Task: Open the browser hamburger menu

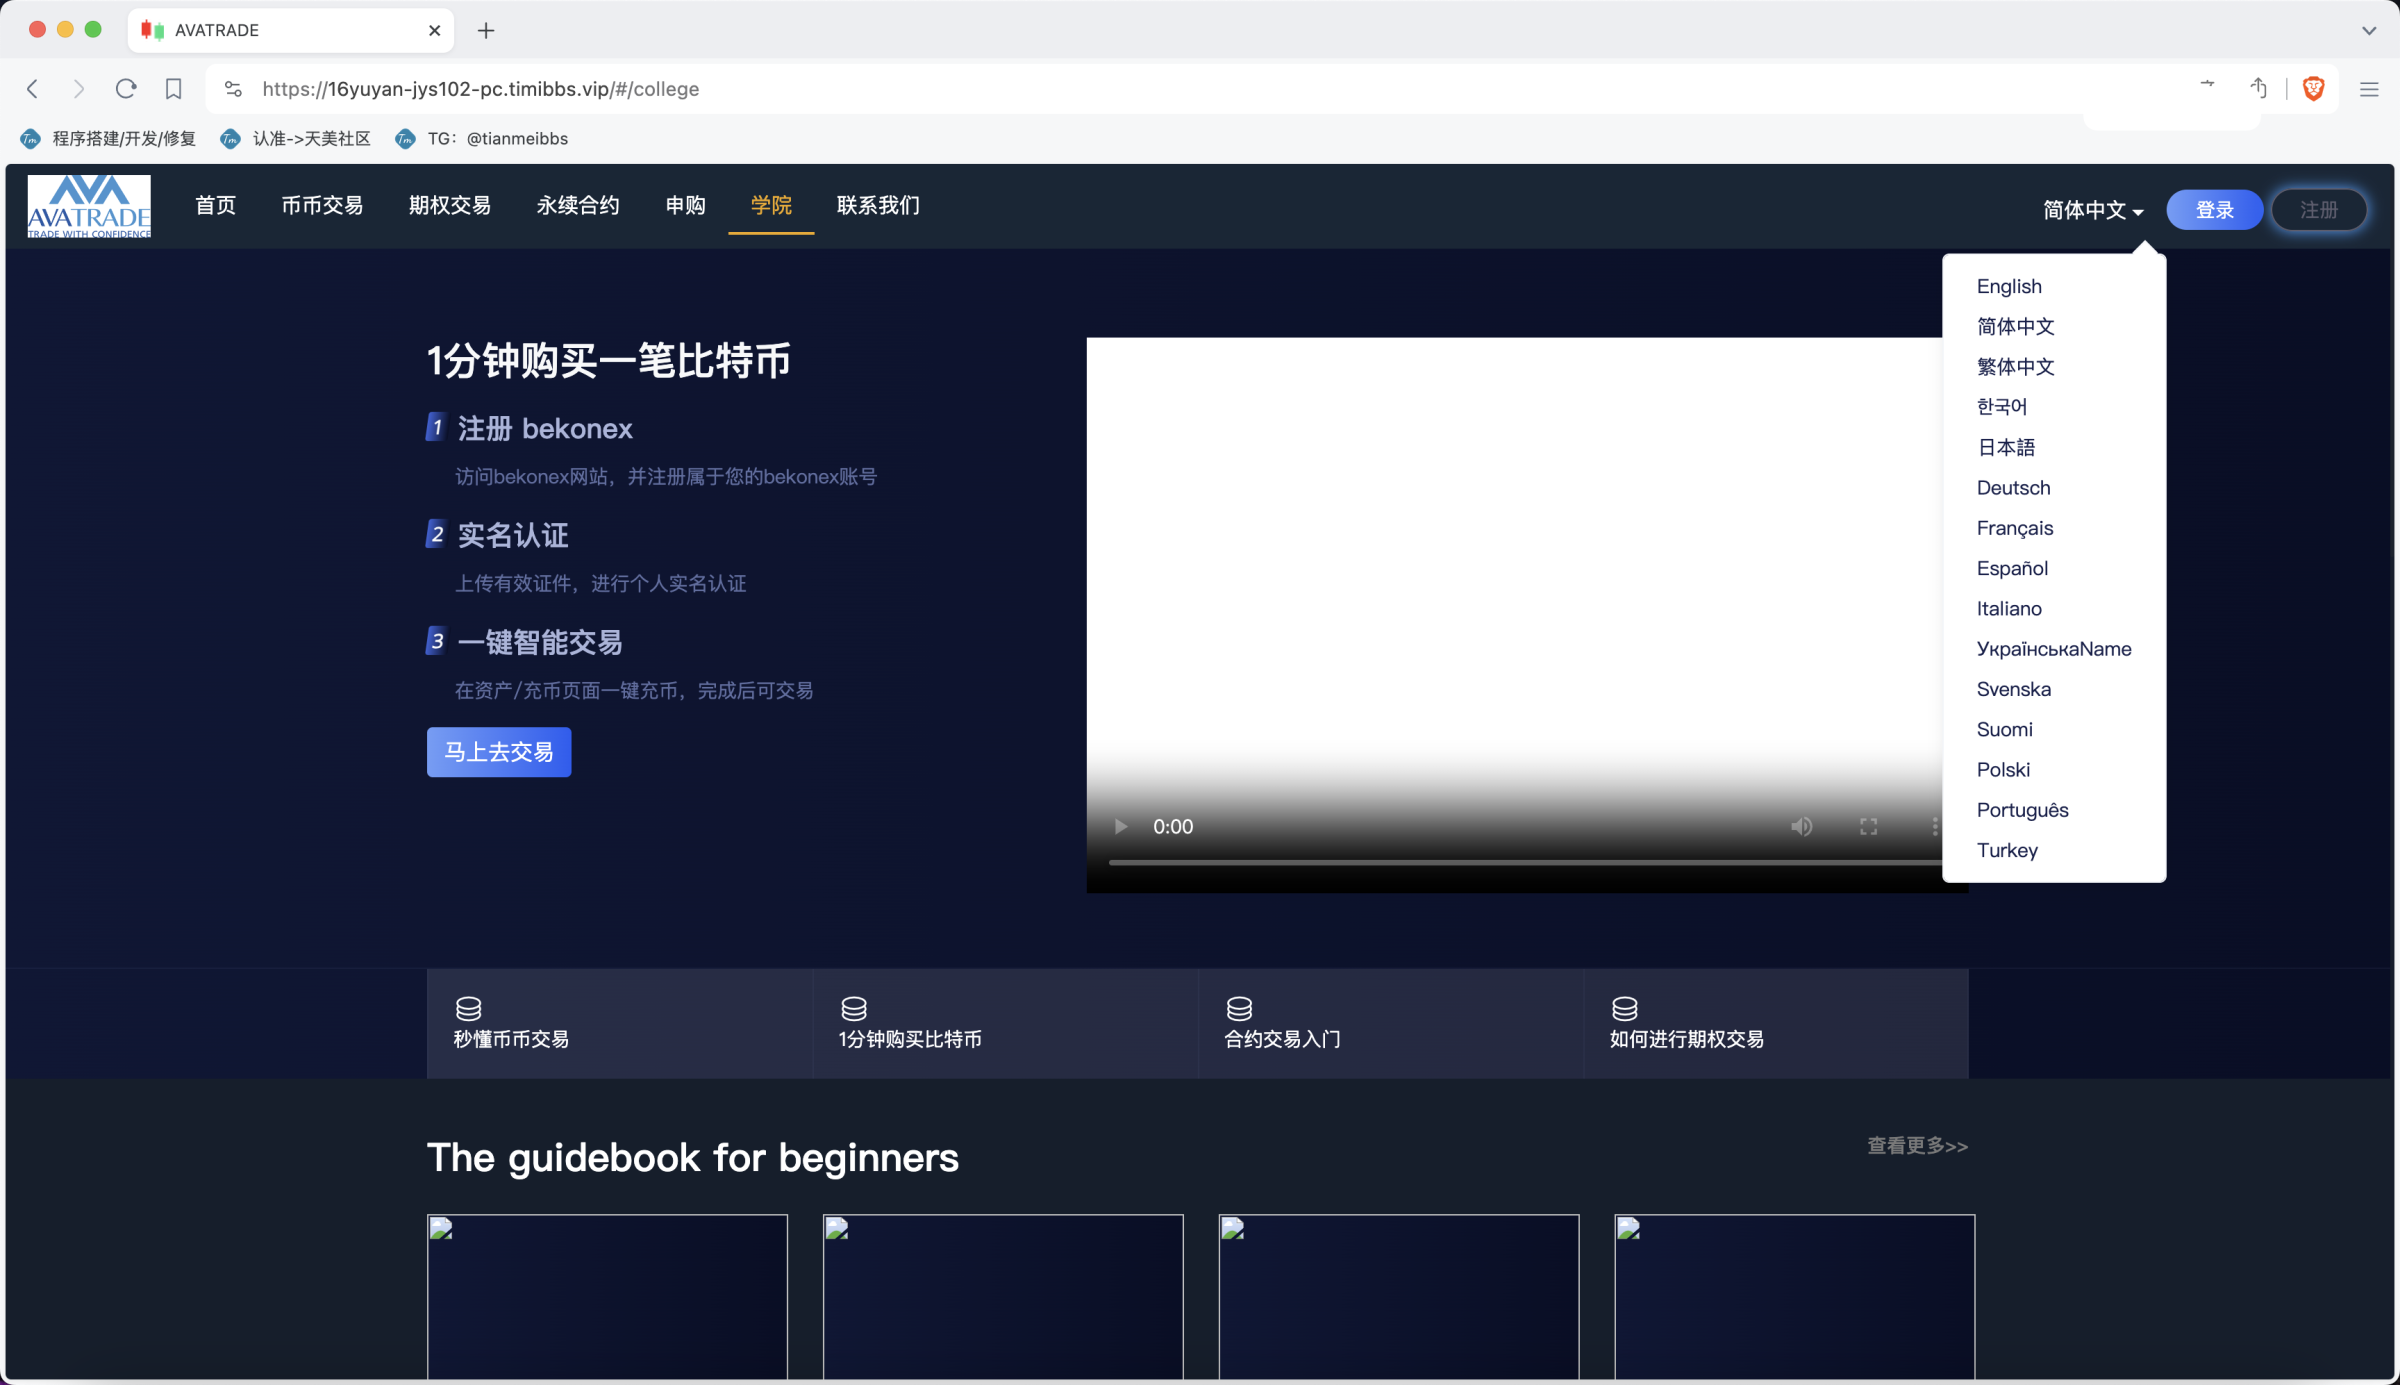Action: (2369, 89)
